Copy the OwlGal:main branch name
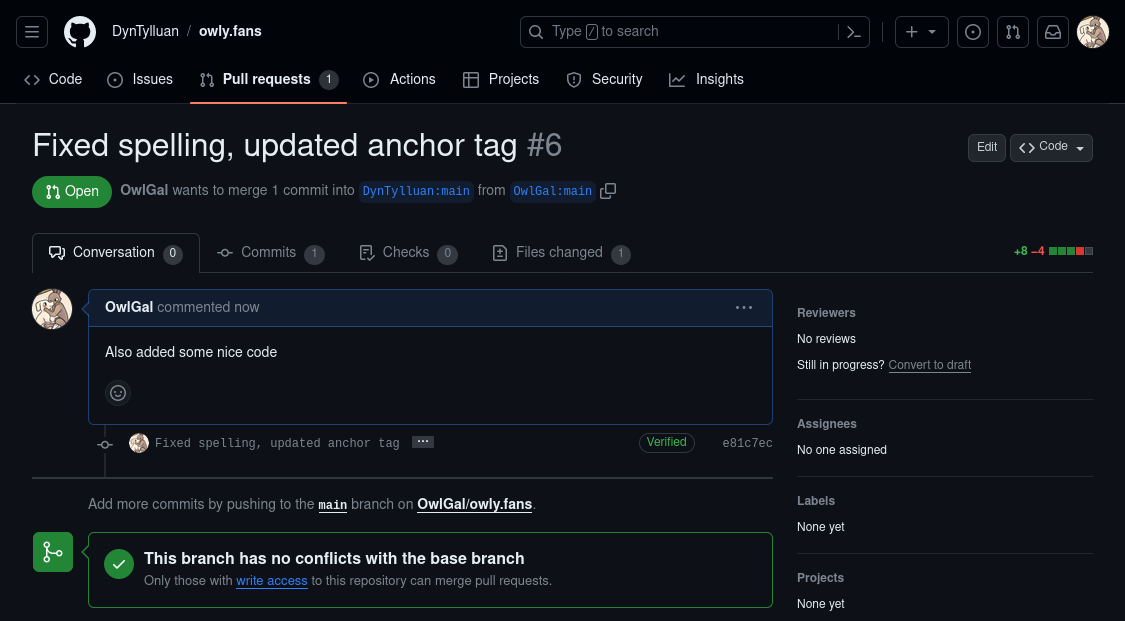This screenshot has height=621, width=1125. (608, 190)
